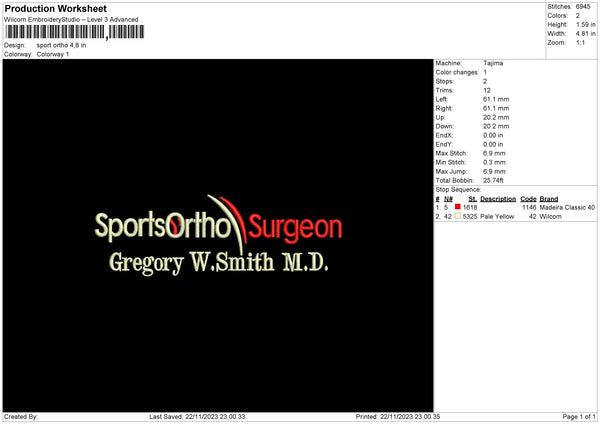The height and width of the screenshot is (424, 600).
Task: Select the design name "sport ortho 4,8 in"
Action: [61, 45]
